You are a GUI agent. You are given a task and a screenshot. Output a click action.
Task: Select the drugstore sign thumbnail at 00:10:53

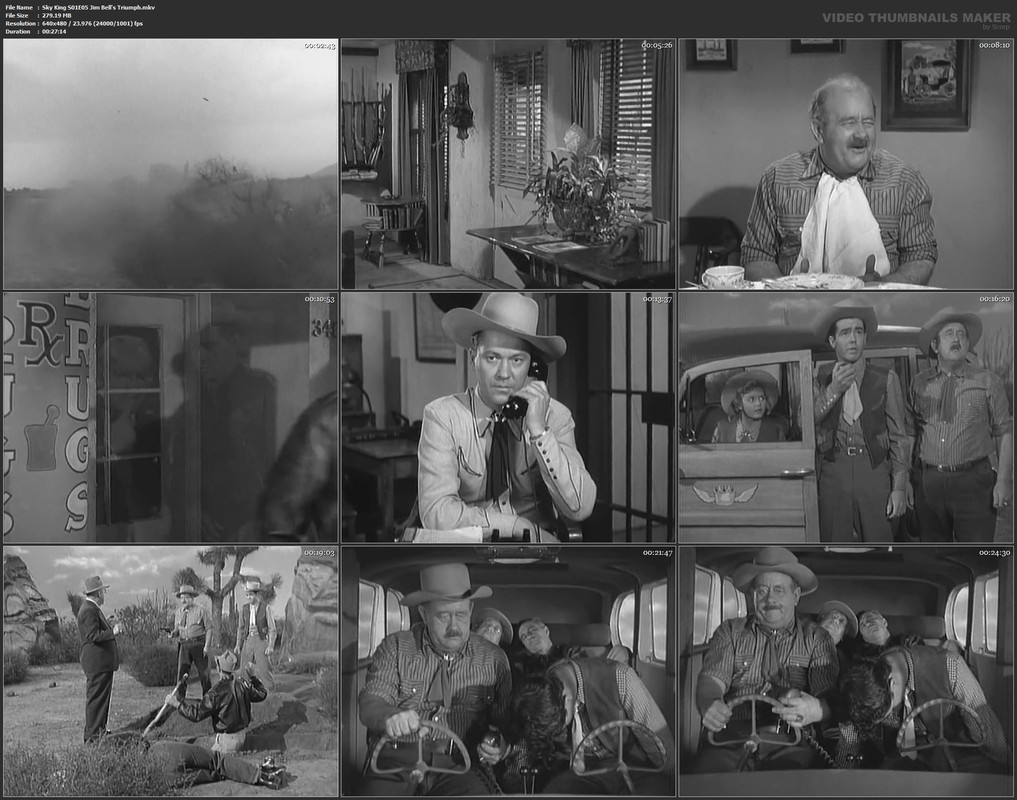(171, 417)
